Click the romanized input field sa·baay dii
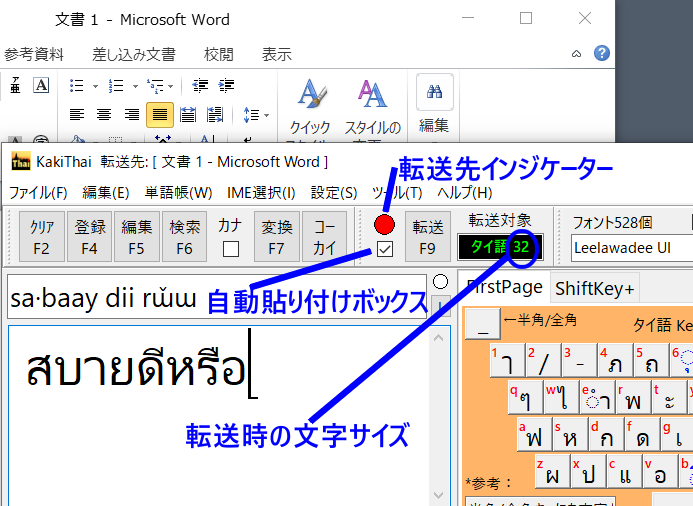Screen dimensions: 693x506 pos(217,297)
